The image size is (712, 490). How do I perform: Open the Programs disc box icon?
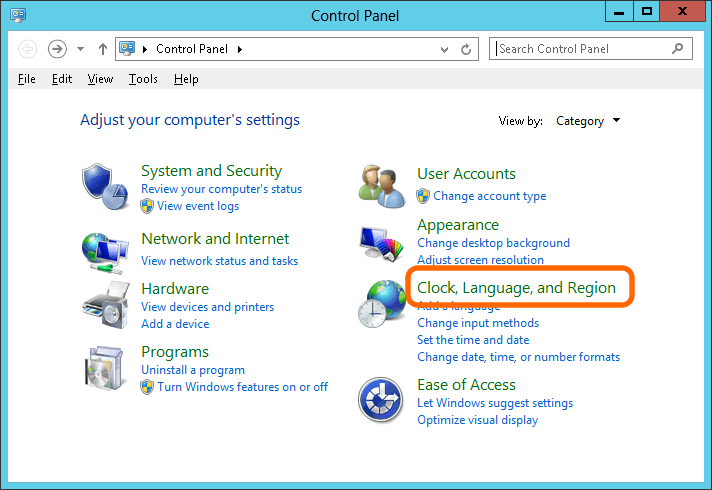point(104,368)
